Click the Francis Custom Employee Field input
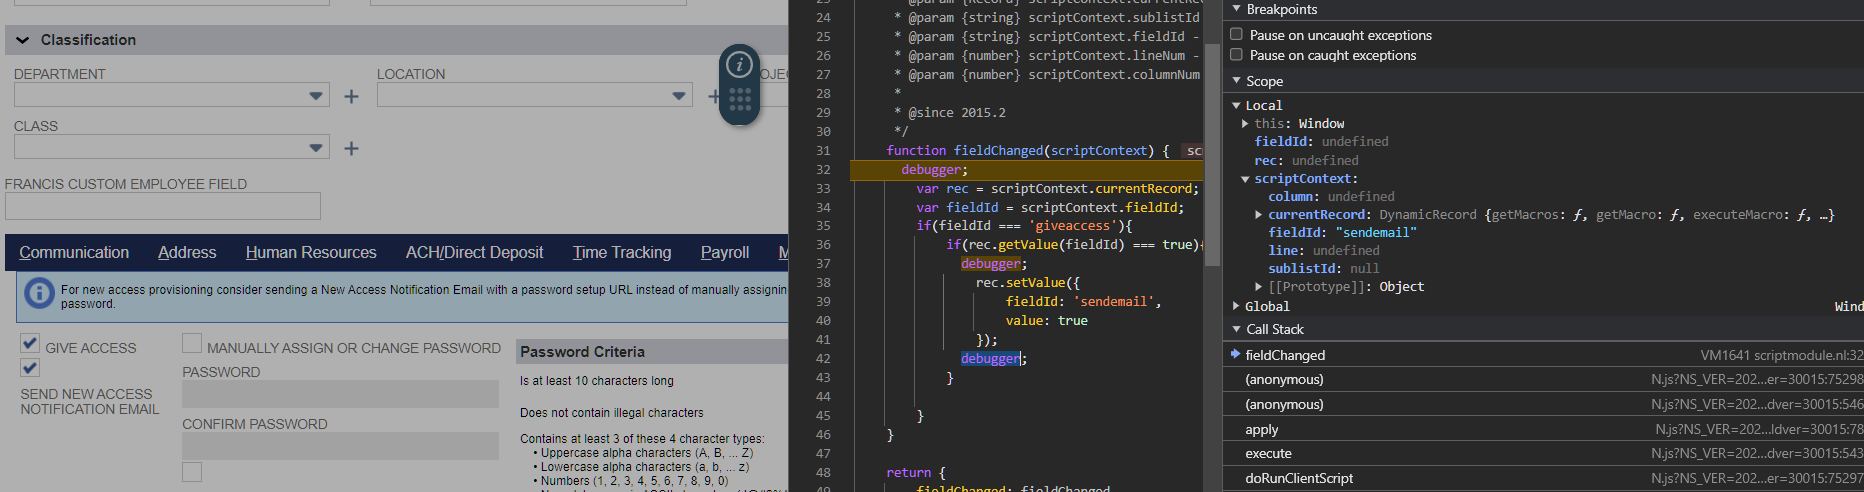Screen dimensions: 1864x492 [x=163, y=206]
